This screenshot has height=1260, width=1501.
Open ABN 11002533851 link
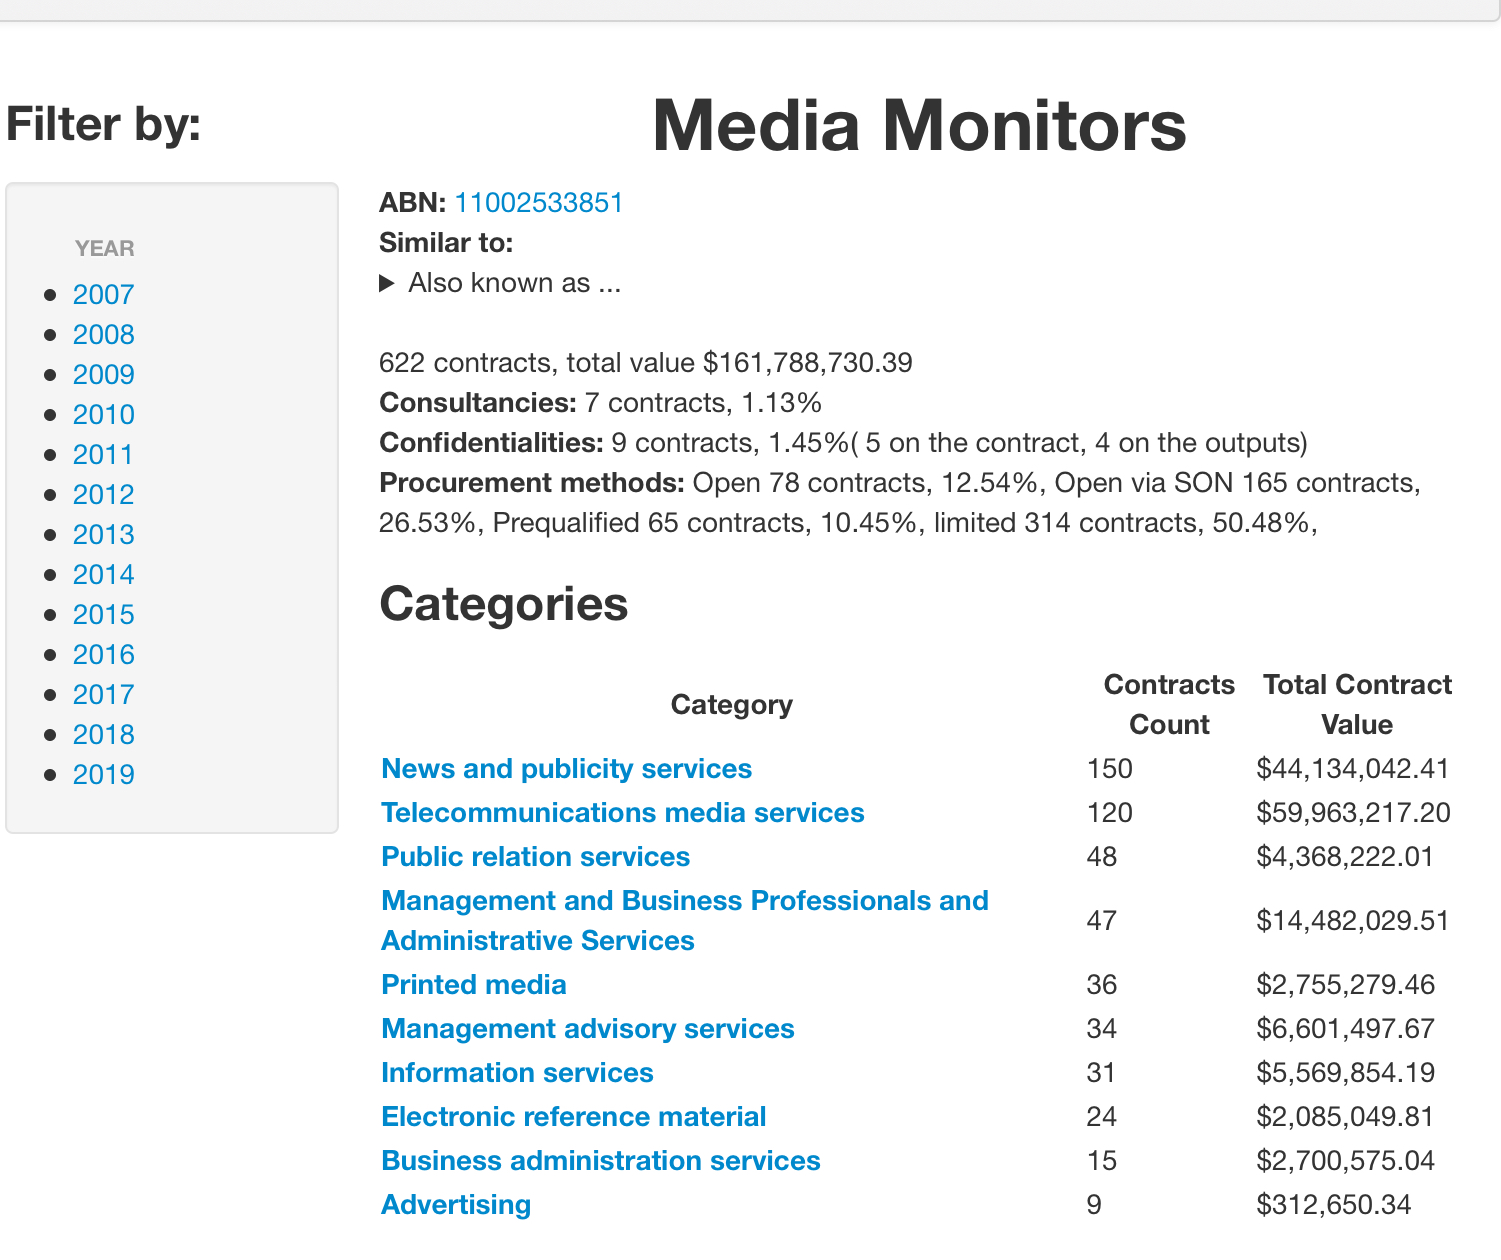point(538,203)
